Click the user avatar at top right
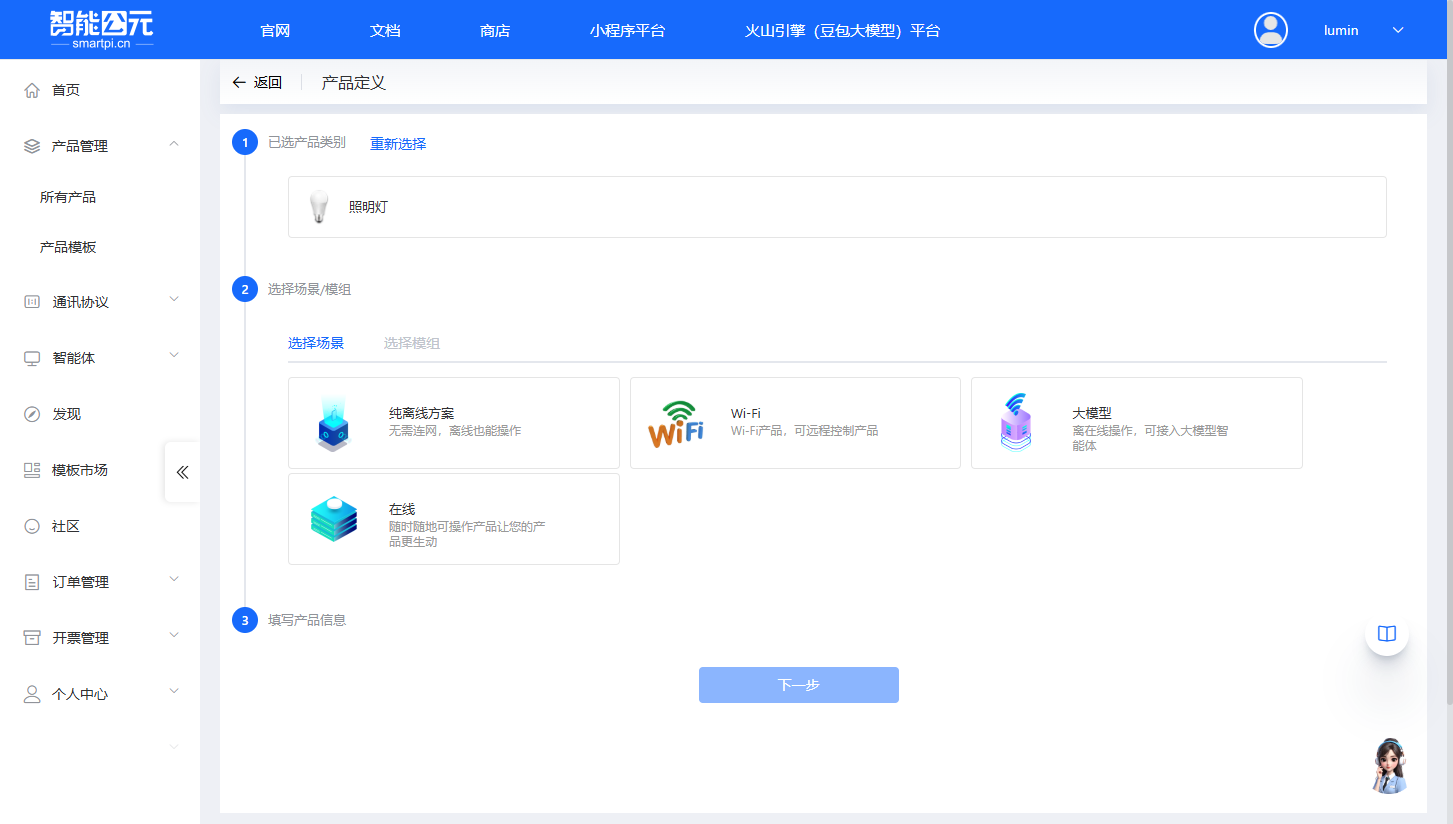 point(1270,29)
